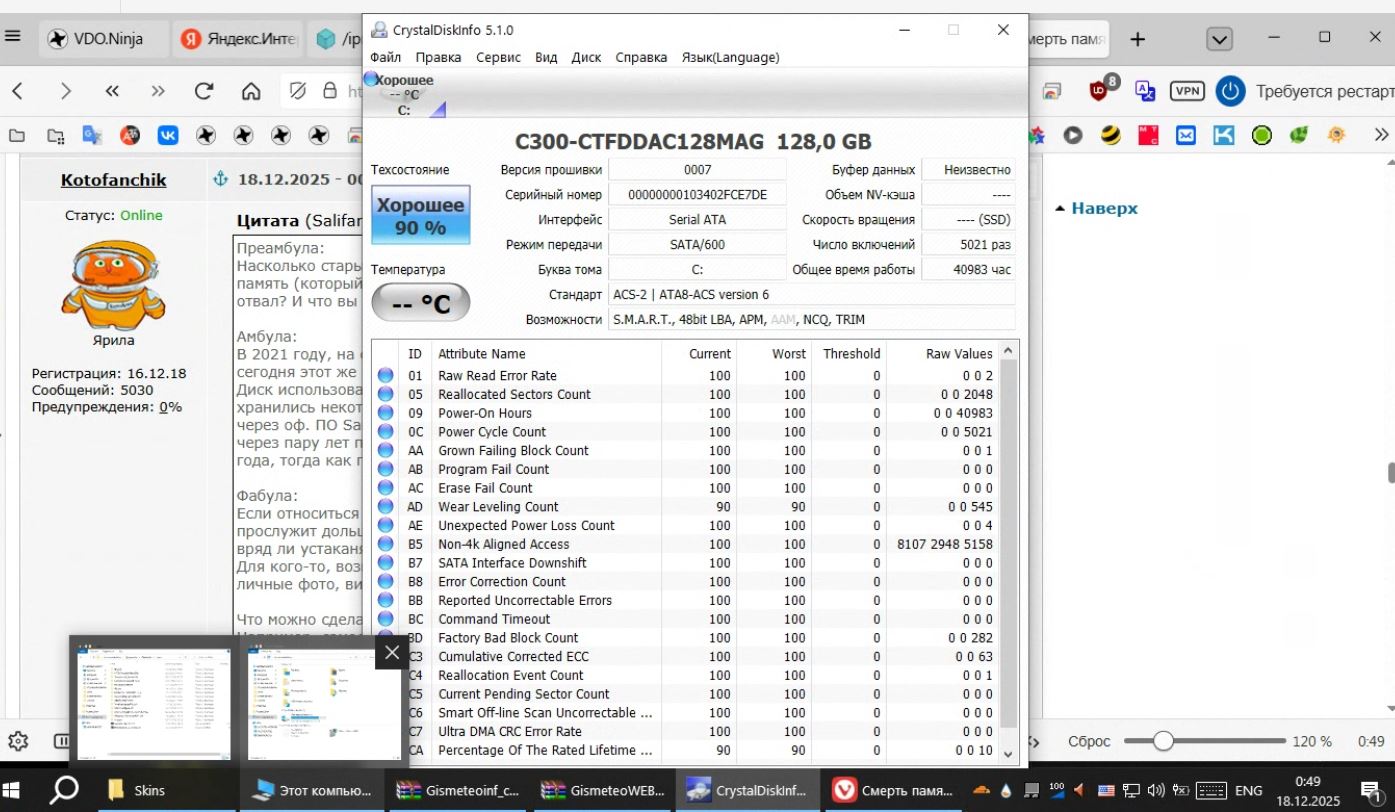Screen dimensions: 1395x812
Task: Click the temperature display button
Action: 420,303
